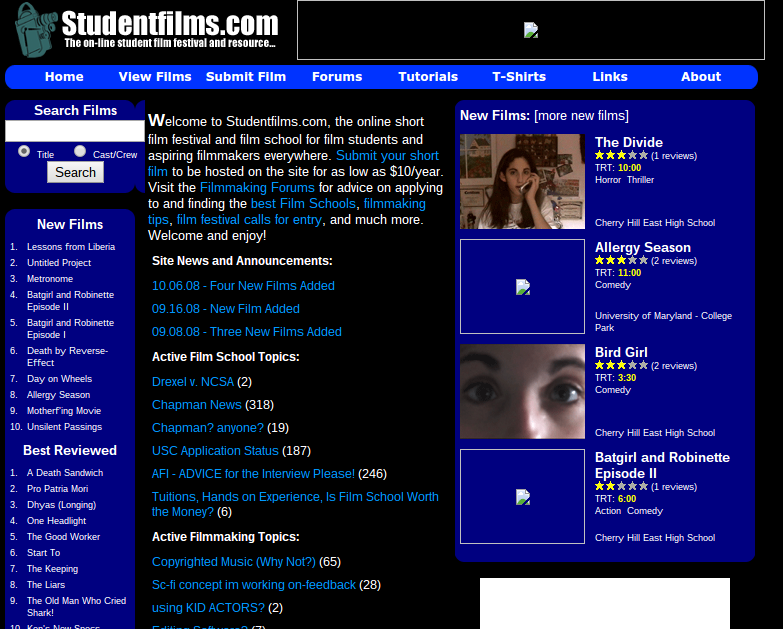Open the Tutorials navigation item

[x=428, y=77]
